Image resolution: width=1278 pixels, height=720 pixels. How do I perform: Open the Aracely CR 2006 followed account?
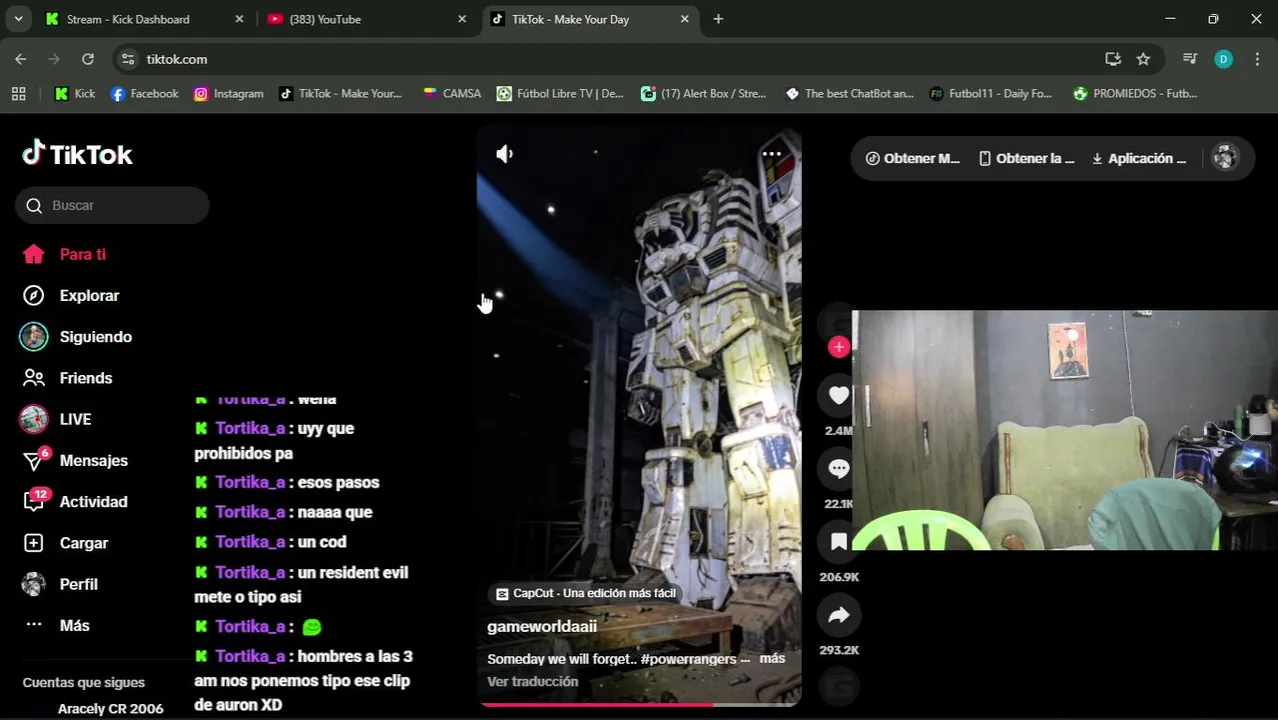coord(110,708)
